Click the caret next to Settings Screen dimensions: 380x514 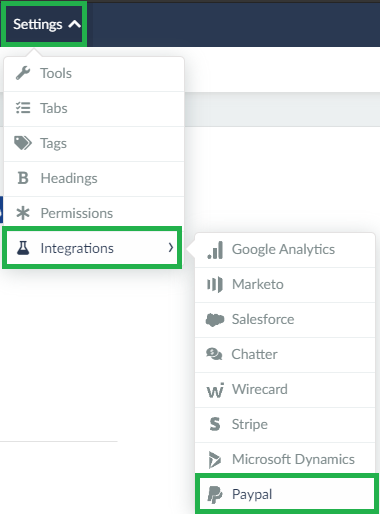tap(75, 24)
